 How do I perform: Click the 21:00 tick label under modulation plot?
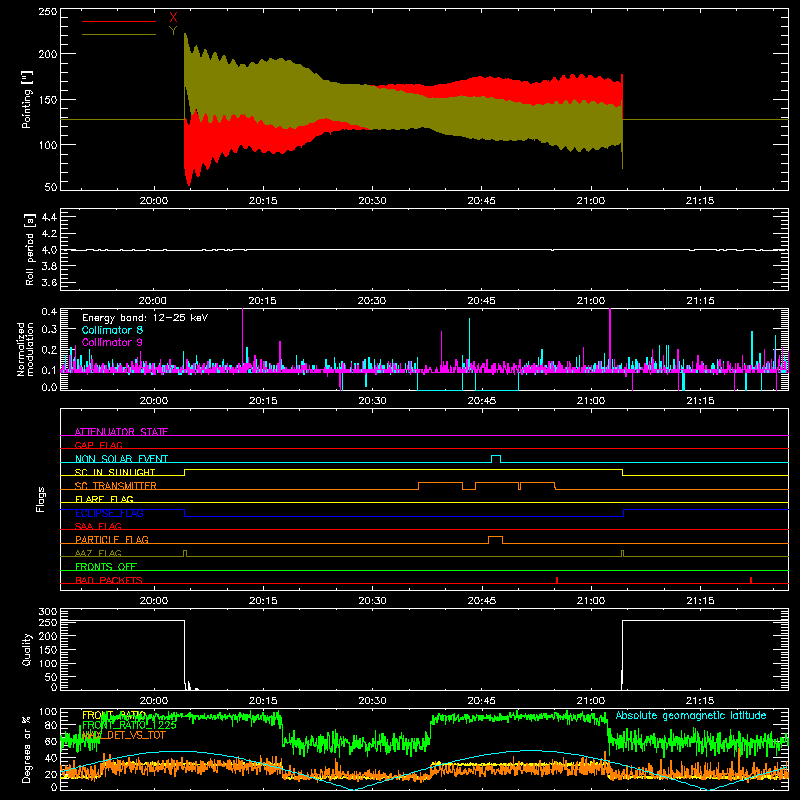(x=591, y=401)
